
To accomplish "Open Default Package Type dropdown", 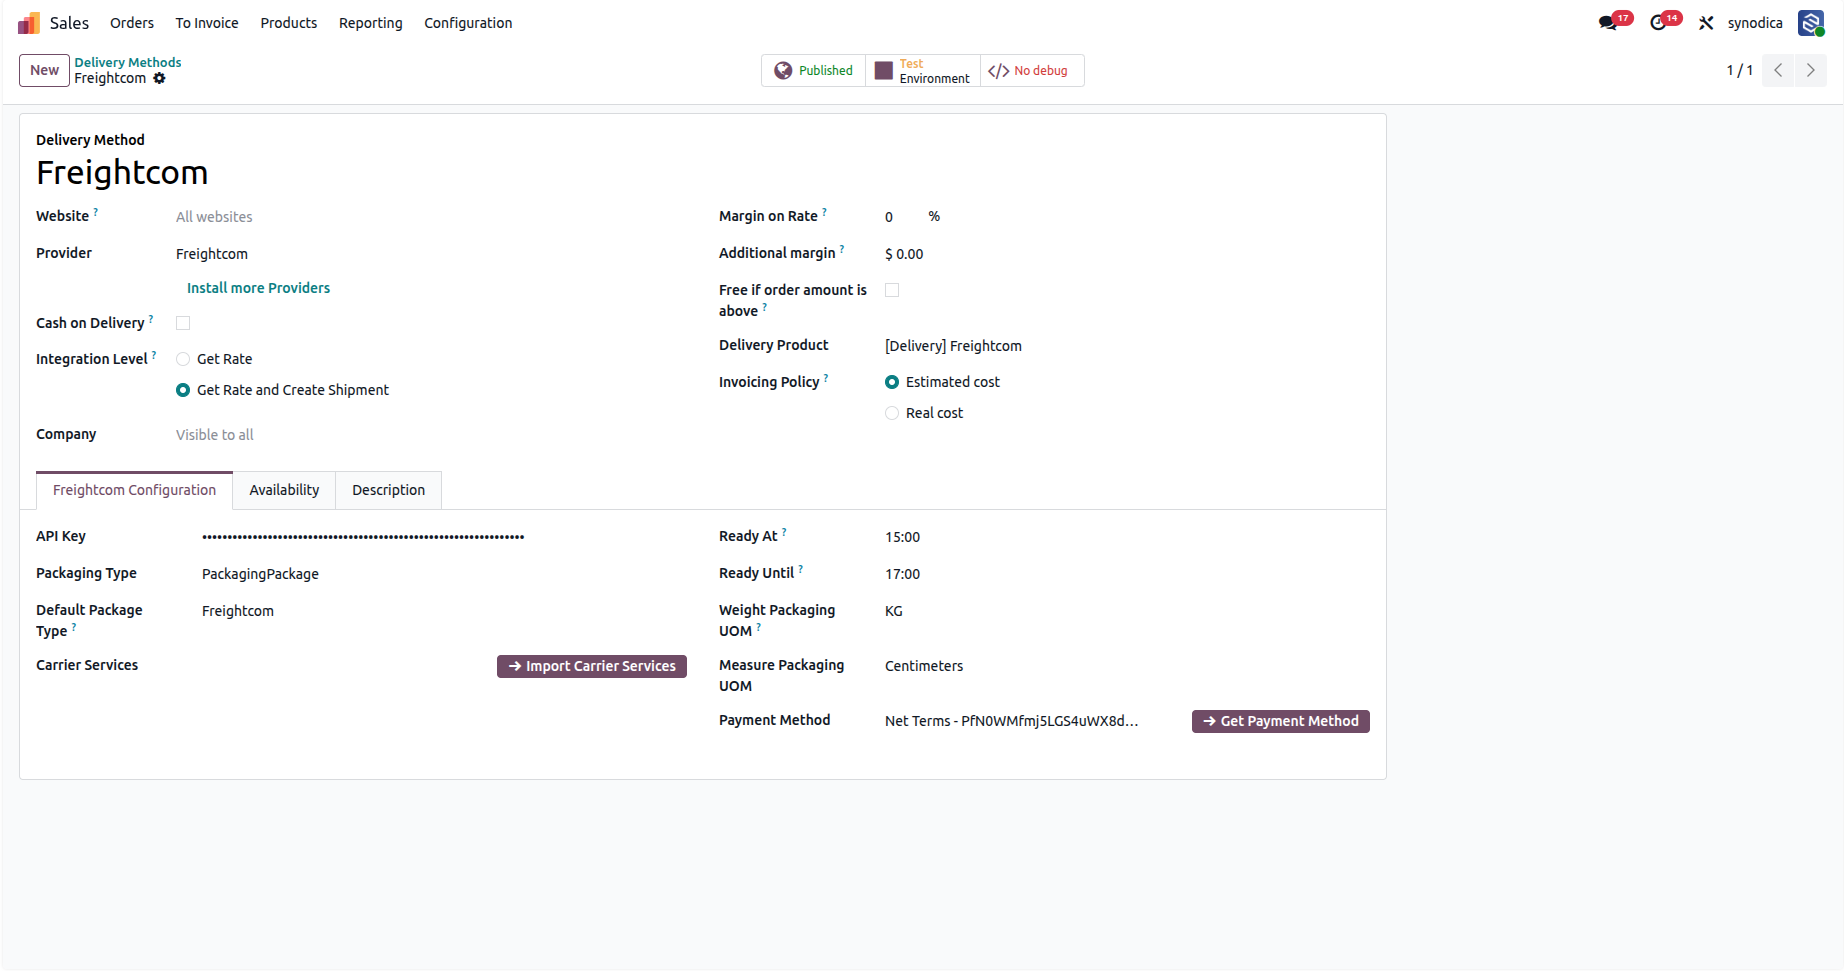I will pos(444,611).
